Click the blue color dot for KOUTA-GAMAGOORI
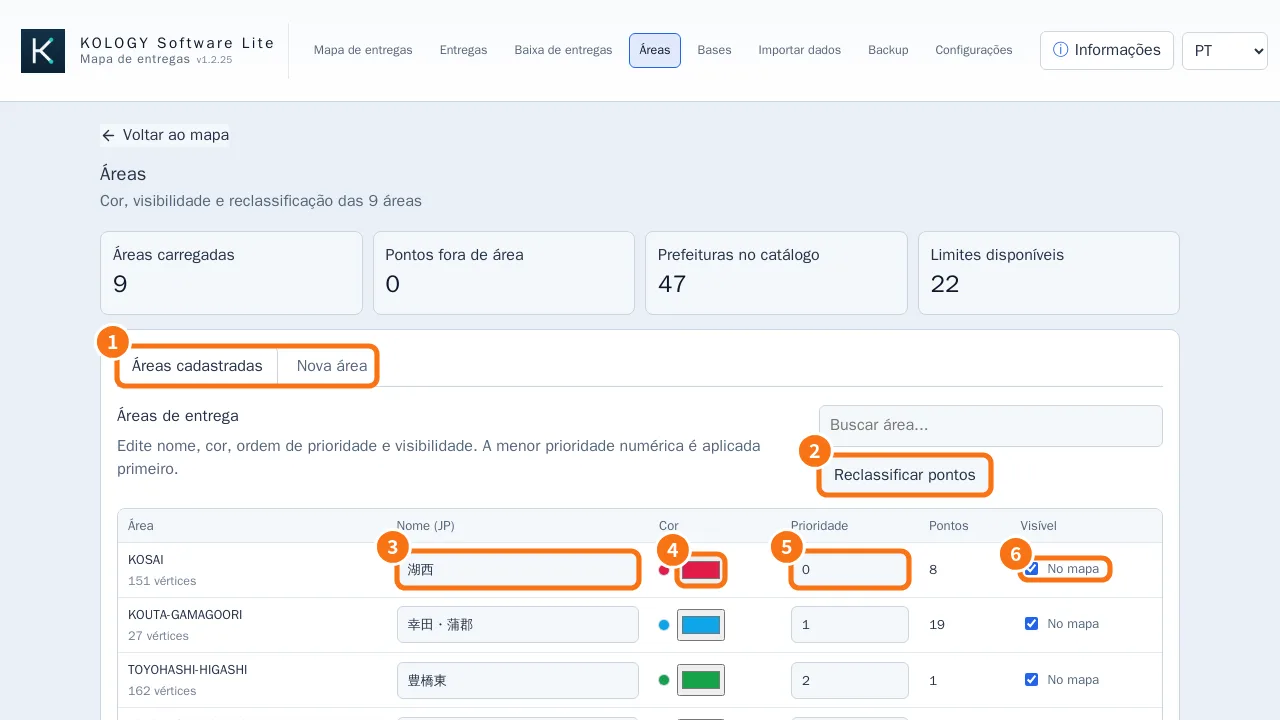Screen dimensions: 1280x720 663,625
